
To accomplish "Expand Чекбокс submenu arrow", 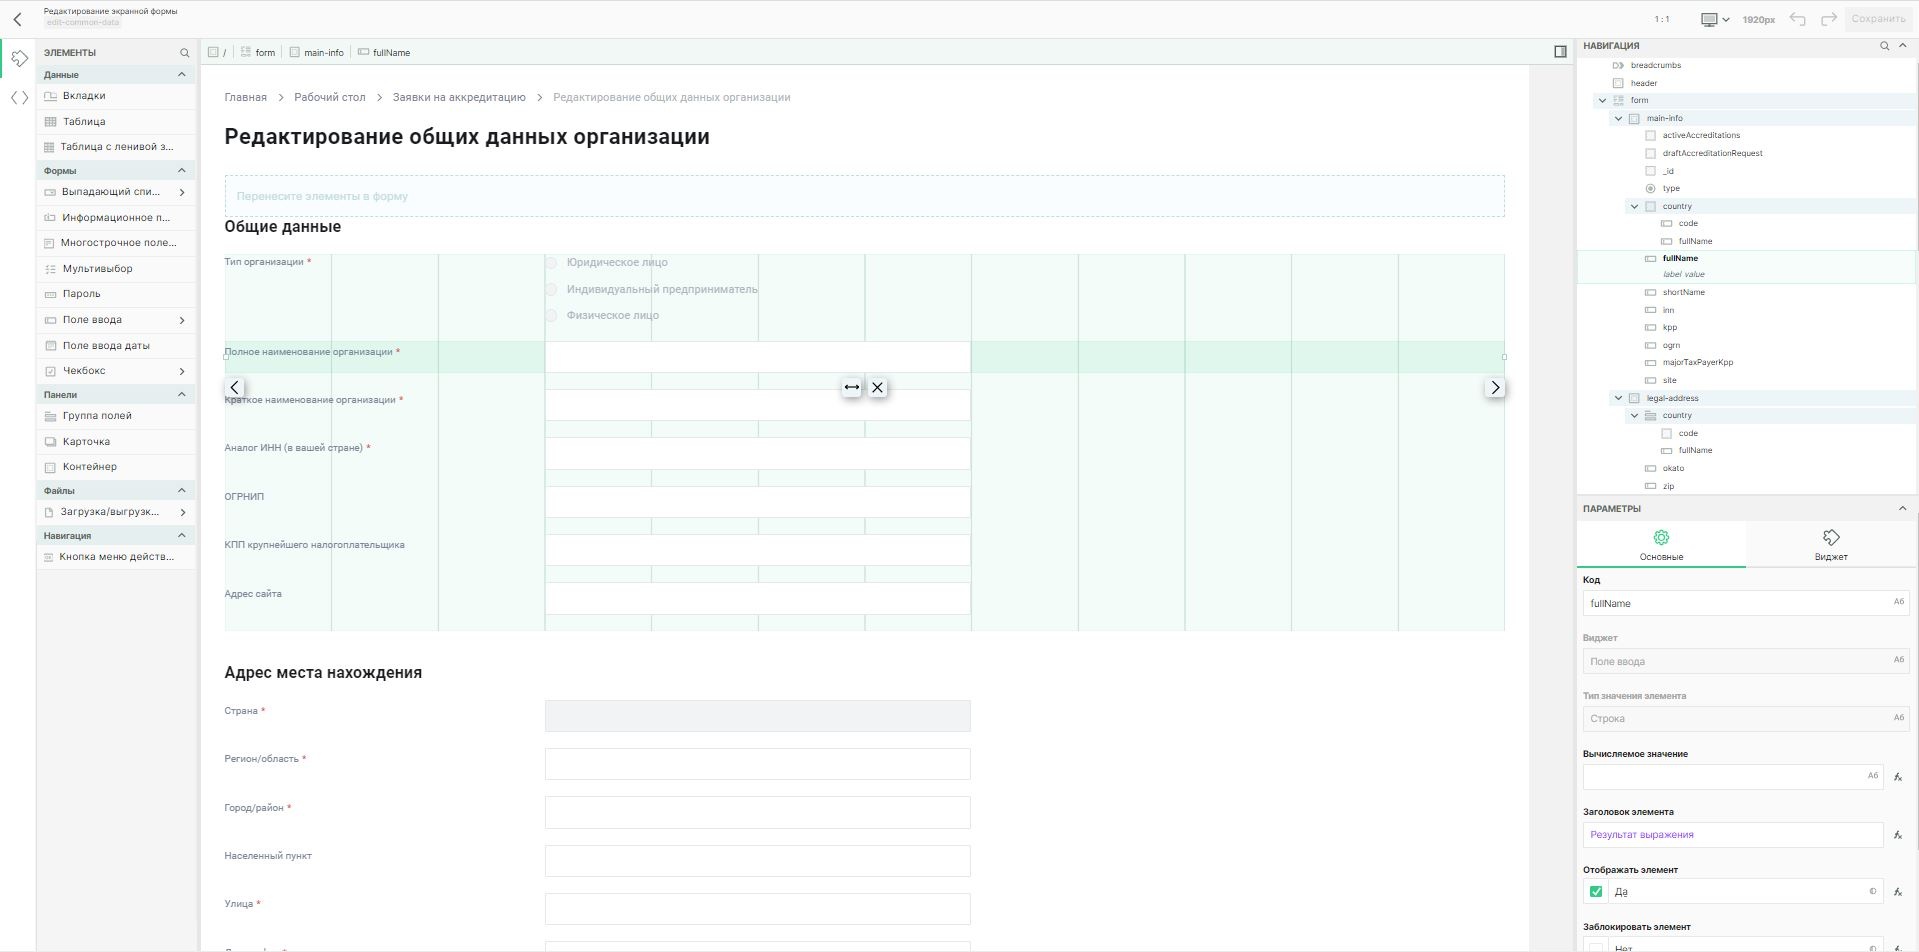I will (182, 371).
